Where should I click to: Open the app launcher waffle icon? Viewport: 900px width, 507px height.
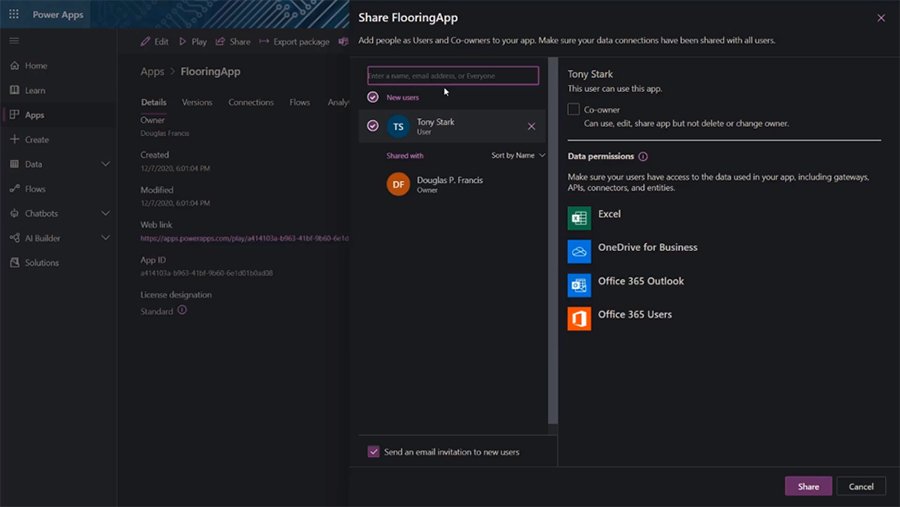pyautogui.click(x=14, y=15)
